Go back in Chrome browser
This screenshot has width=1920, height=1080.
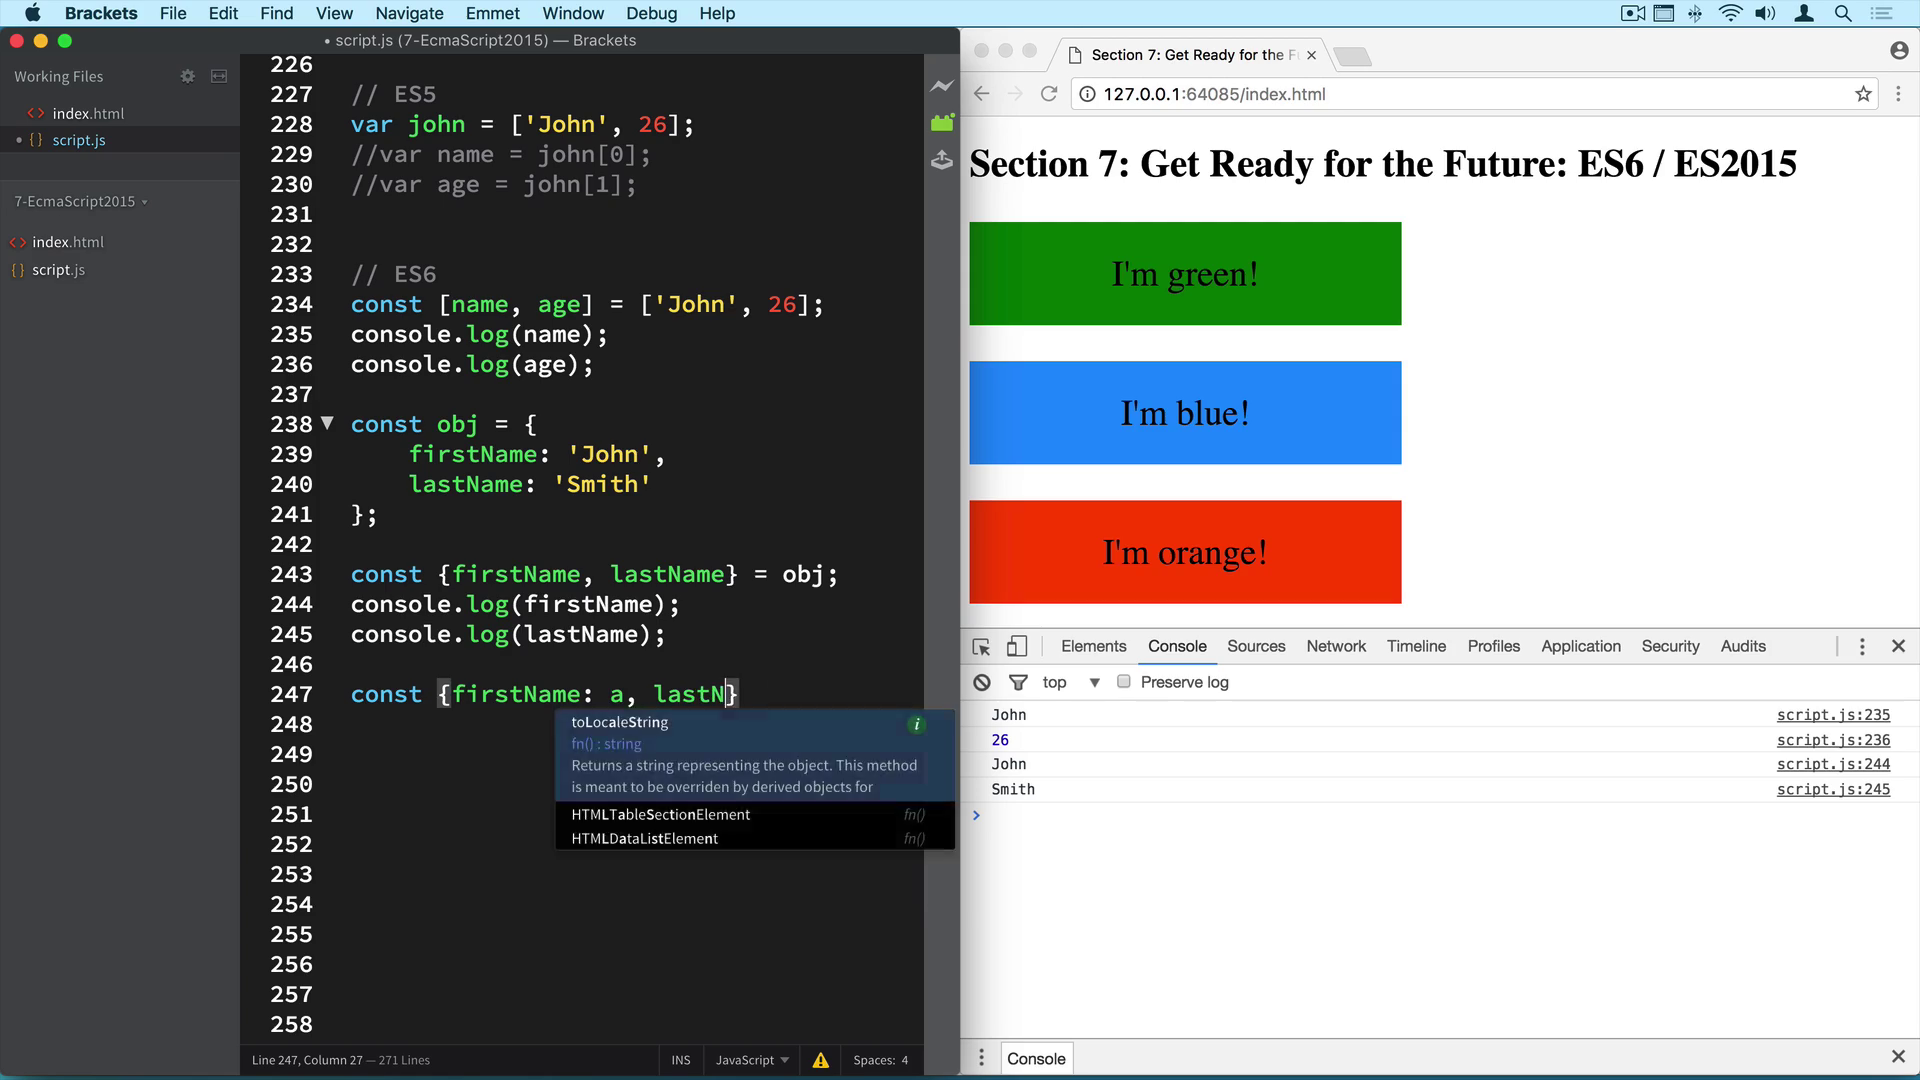click(981, 94)
